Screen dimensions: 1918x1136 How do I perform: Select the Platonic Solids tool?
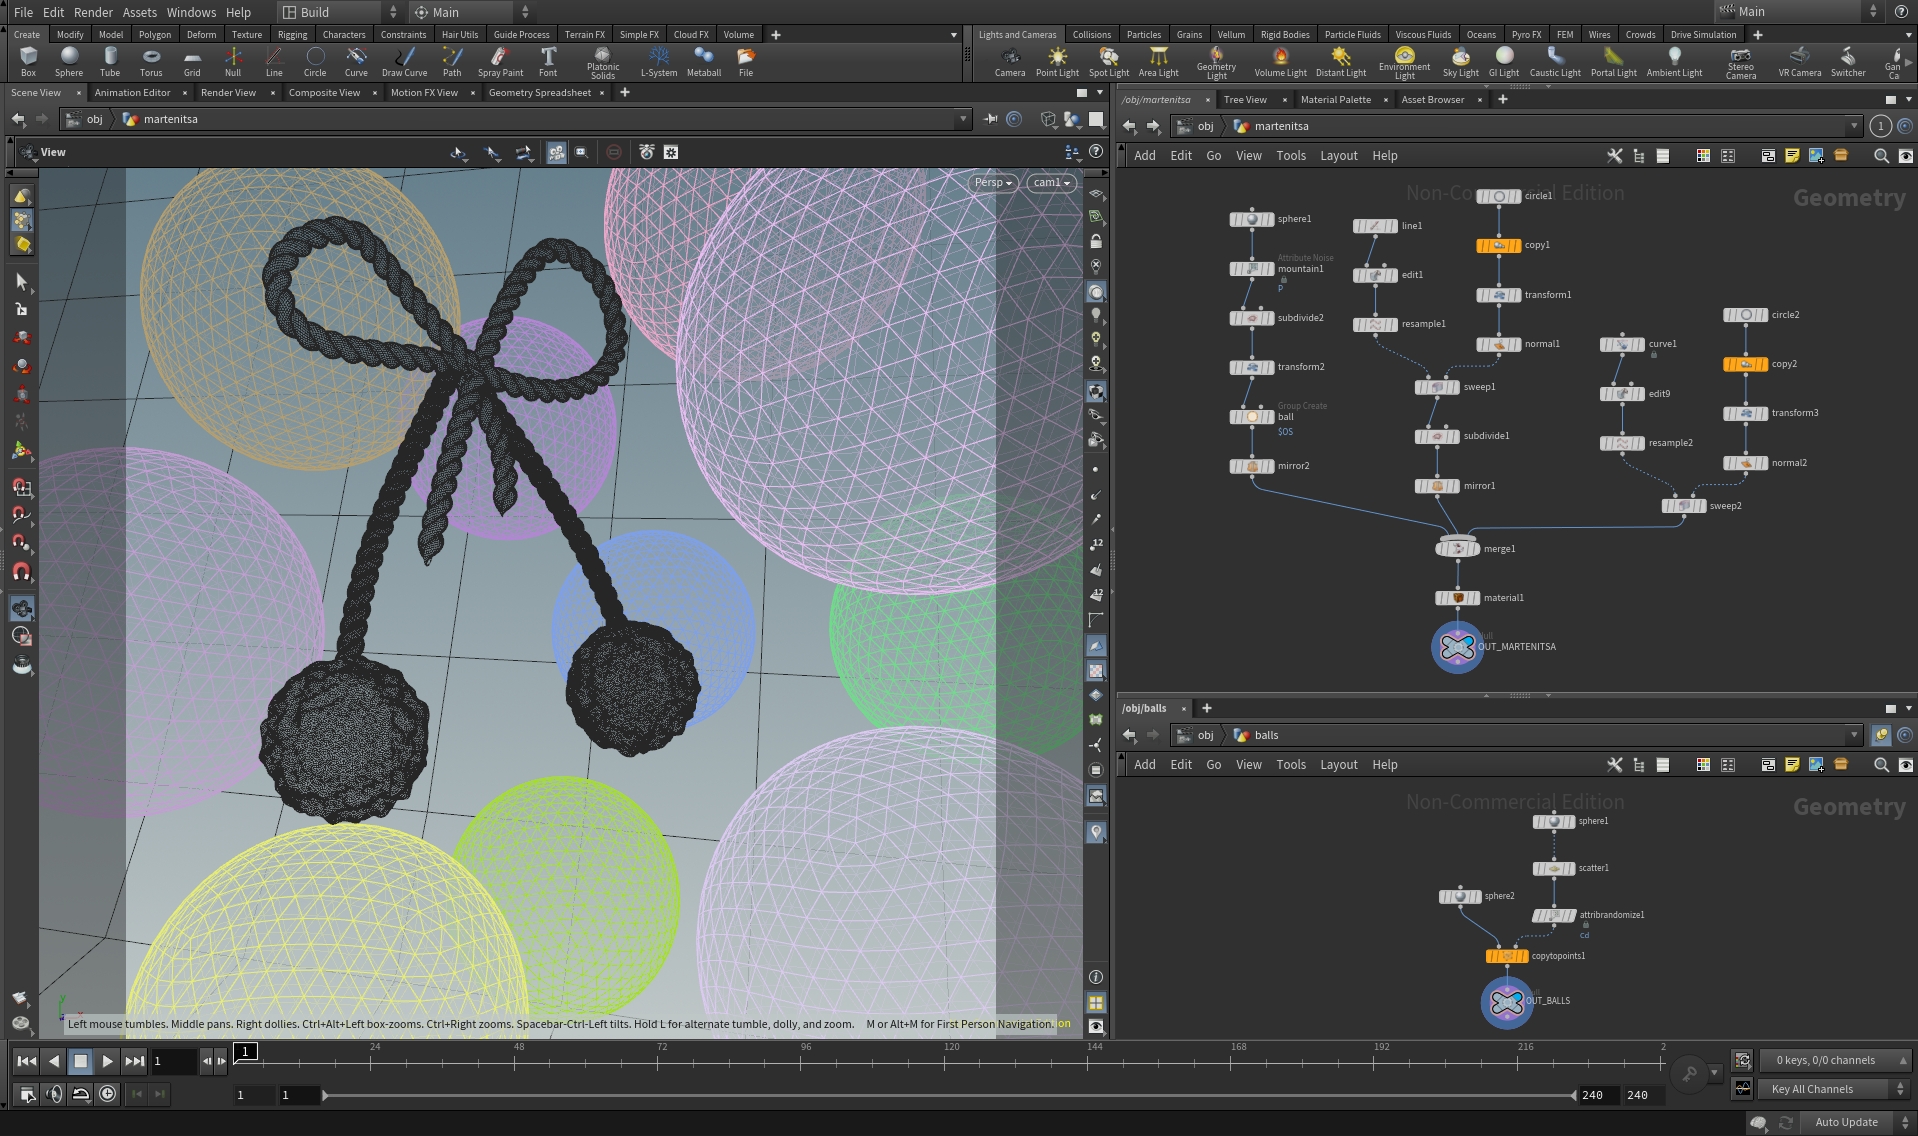603,63
